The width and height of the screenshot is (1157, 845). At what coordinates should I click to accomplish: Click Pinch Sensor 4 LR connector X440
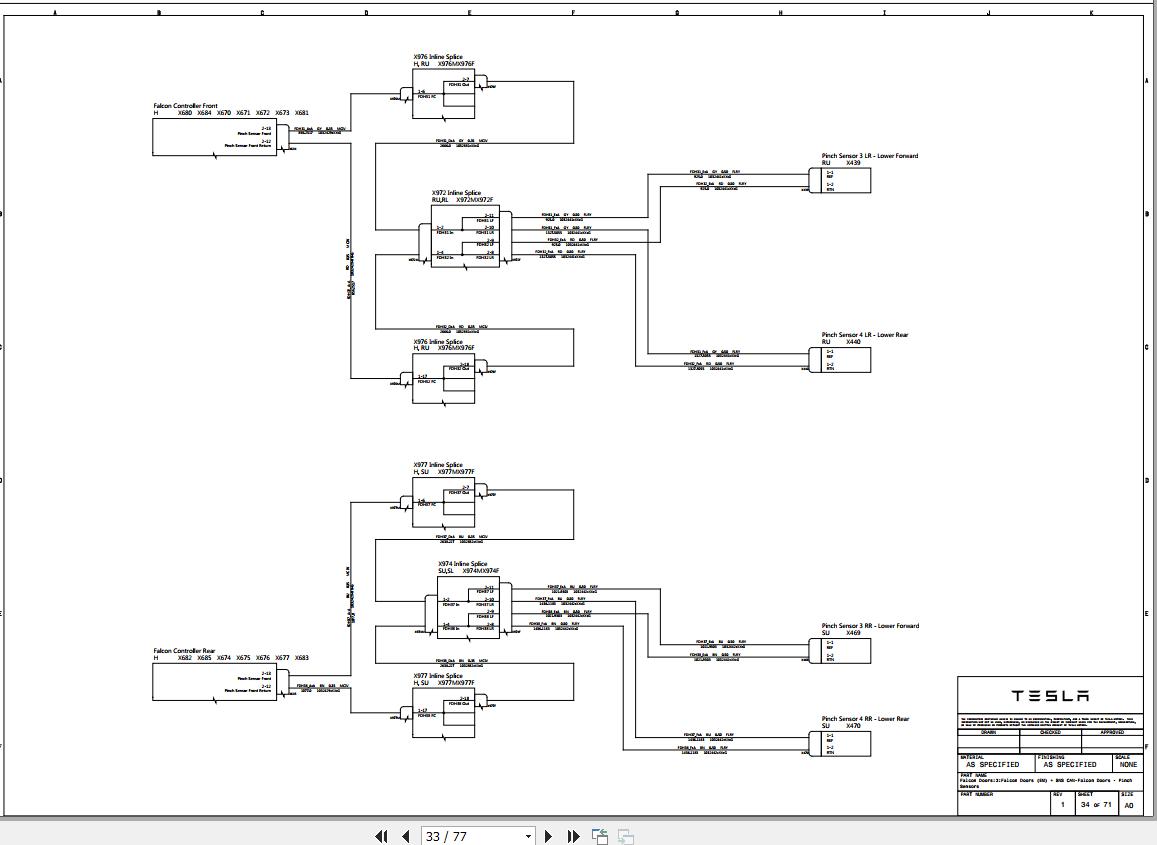click(x=840, y=358)
